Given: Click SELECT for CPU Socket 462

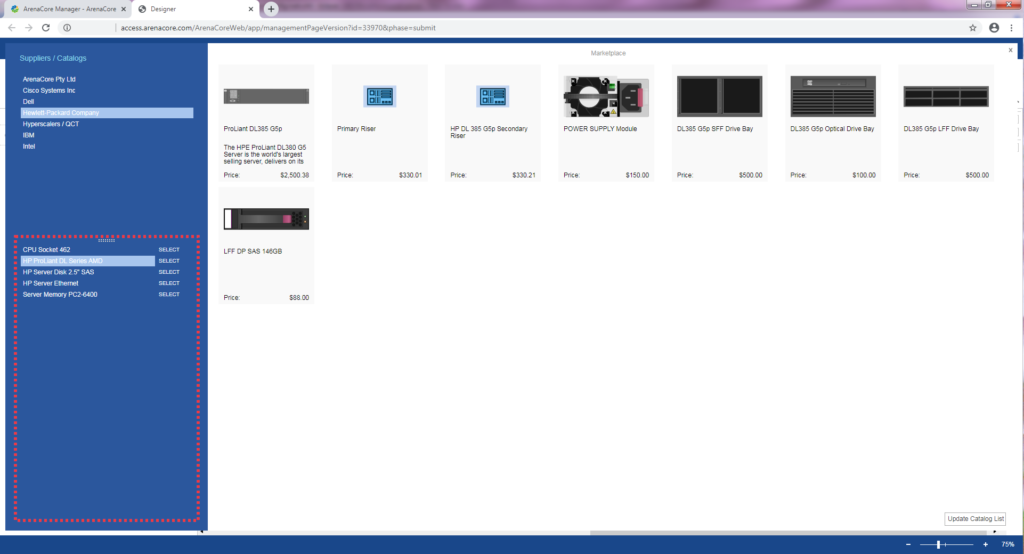Looking at the screenshot, I should (169, 250).
